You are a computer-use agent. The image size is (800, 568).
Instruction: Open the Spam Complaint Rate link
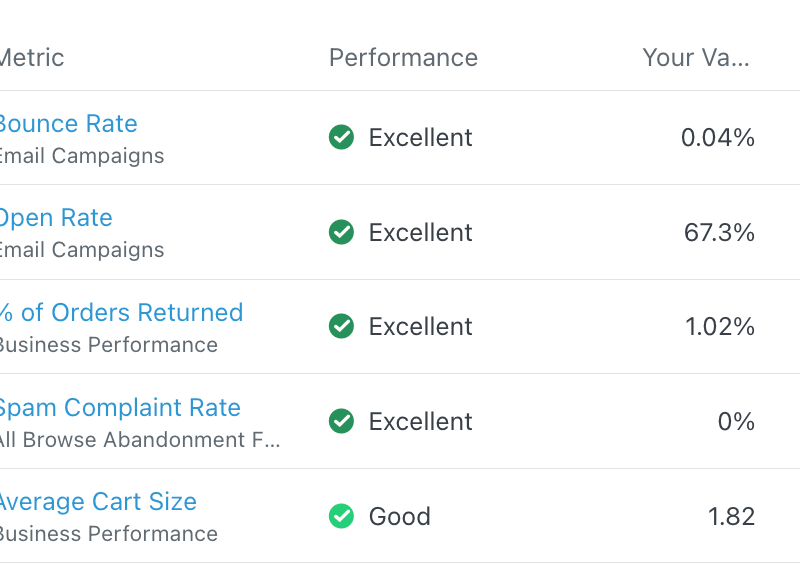[x=119, y=408]
